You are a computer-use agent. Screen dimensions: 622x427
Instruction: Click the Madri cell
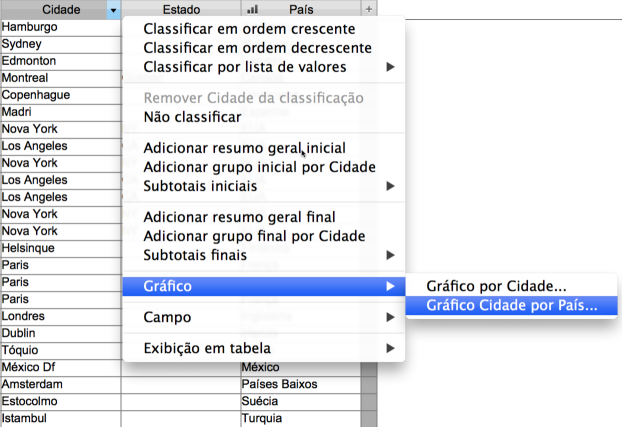click(x=61, y=113)
